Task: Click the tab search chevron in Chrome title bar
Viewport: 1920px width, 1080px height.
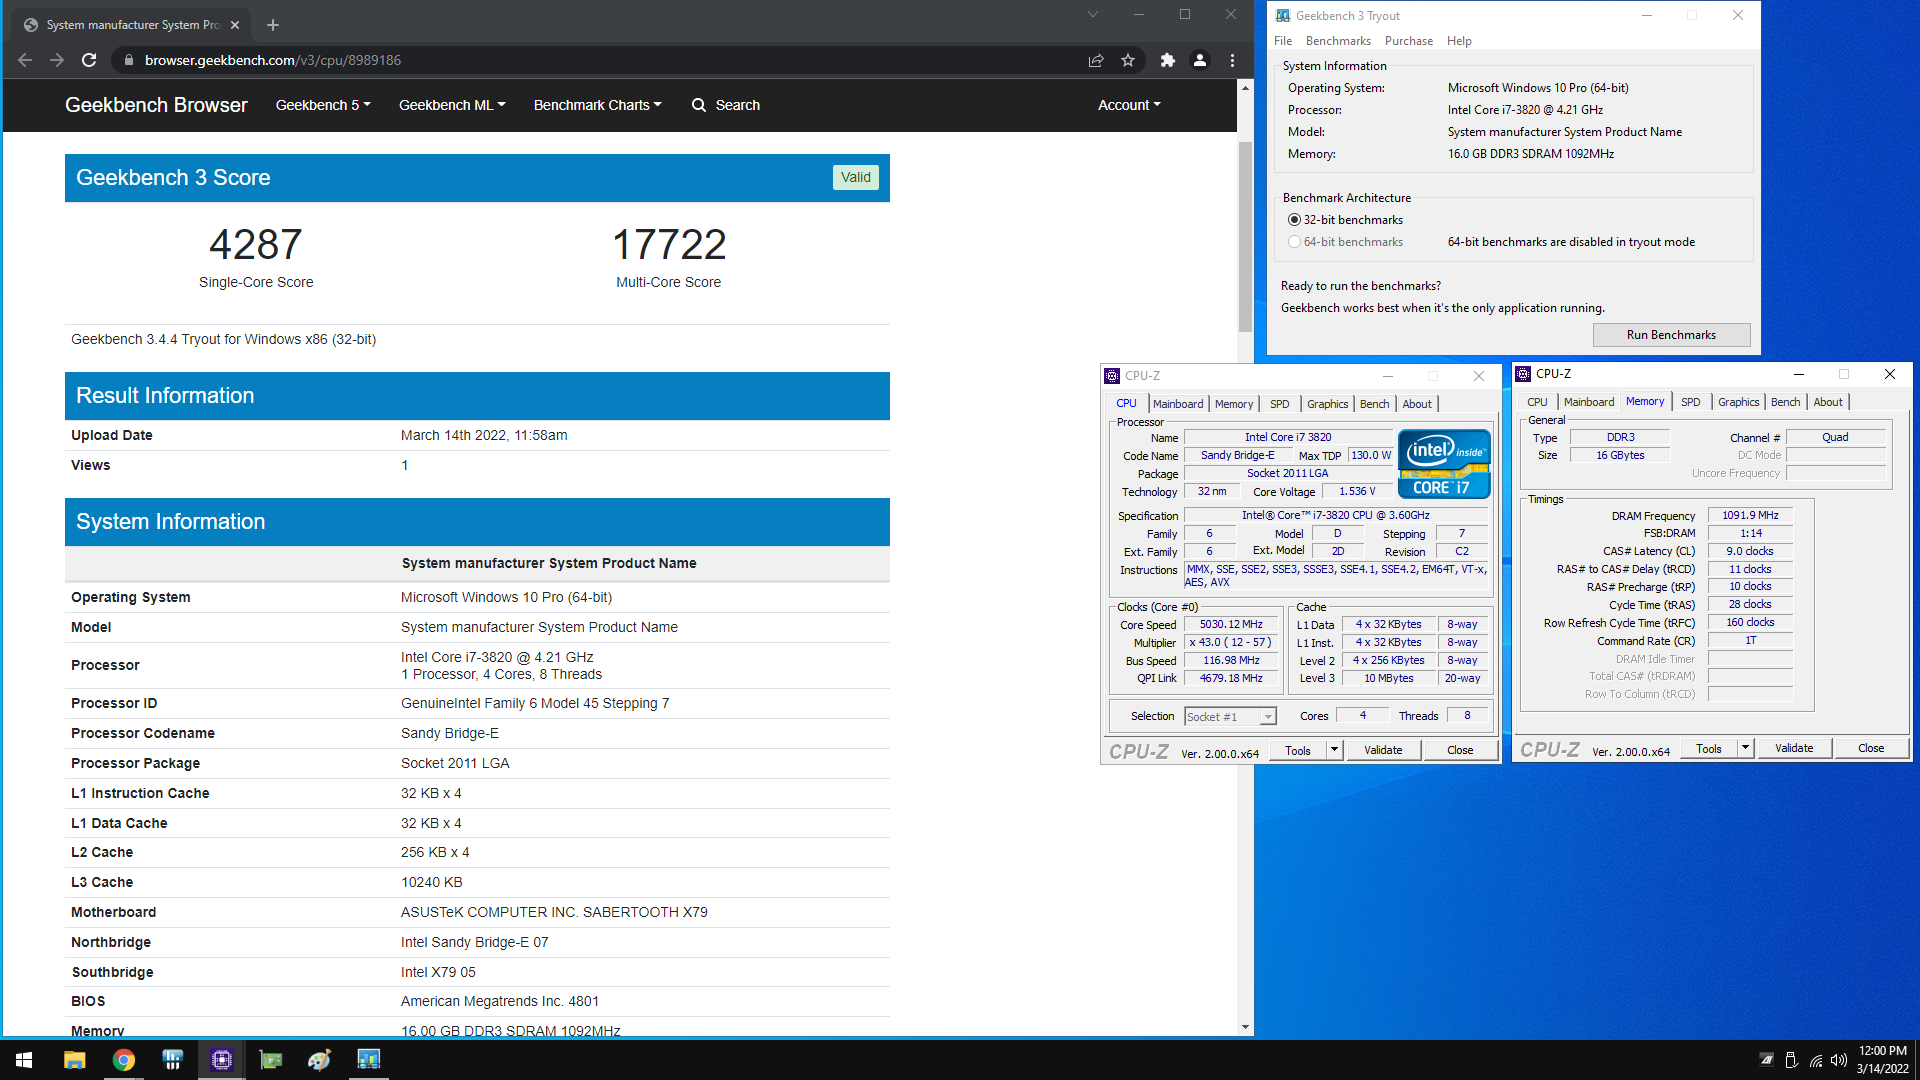Action: (x=1093, y=14)
